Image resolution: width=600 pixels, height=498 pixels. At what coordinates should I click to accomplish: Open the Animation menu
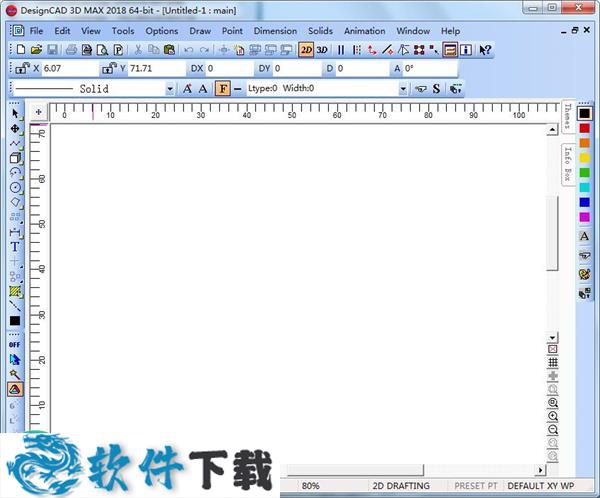(x=364, y=31)
